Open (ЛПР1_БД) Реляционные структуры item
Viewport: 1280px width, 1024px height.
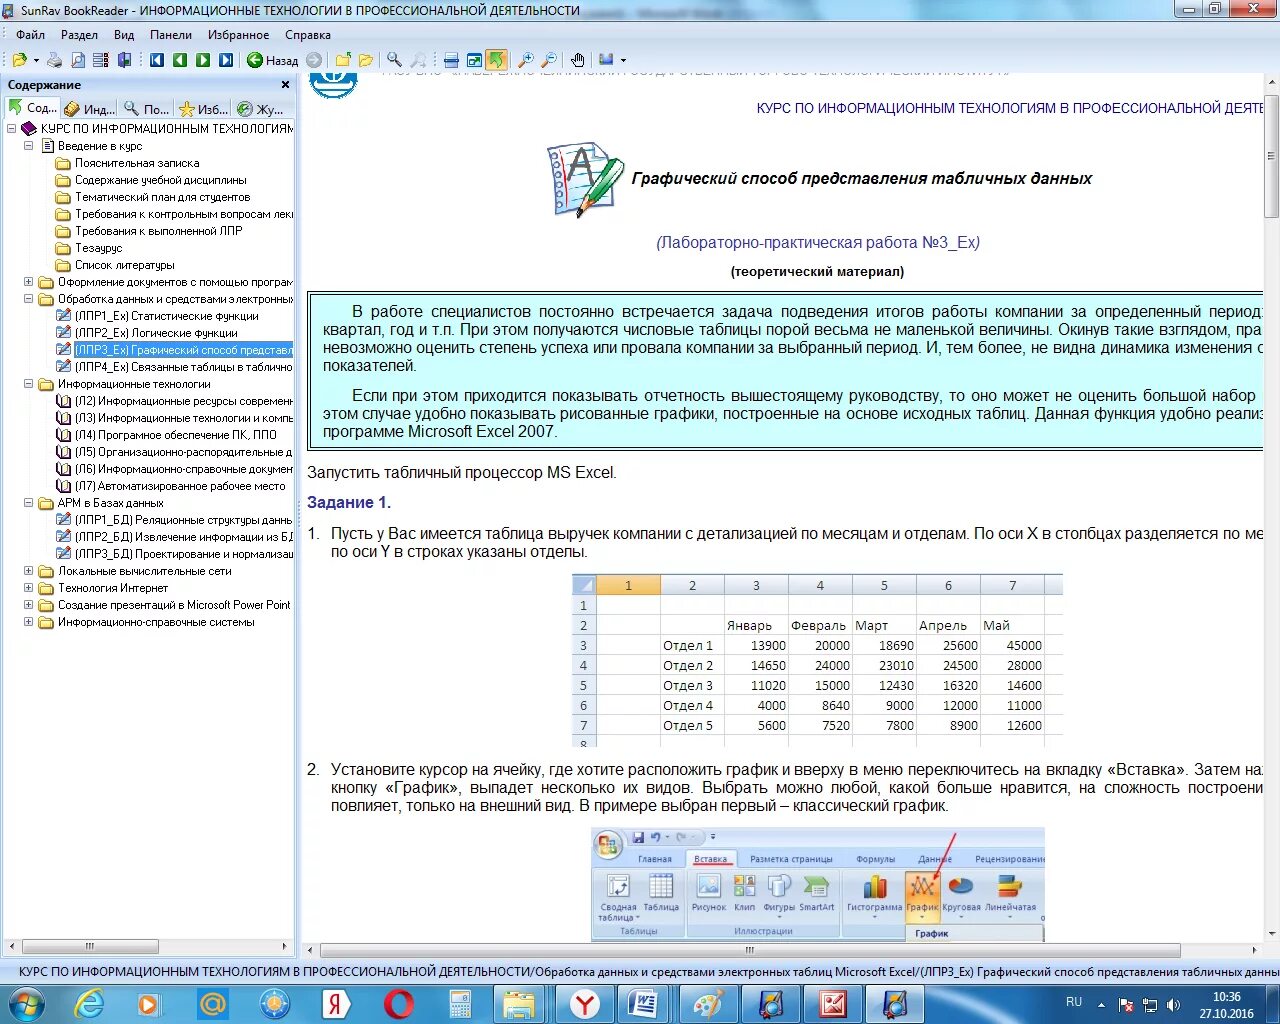point(184,520)
